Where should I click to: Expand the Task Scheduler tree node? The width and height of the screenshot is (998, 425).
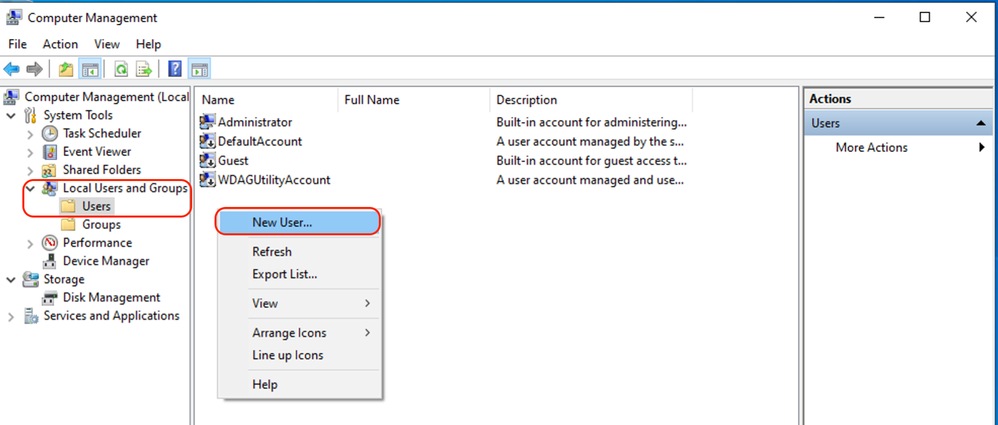[31, 134]
